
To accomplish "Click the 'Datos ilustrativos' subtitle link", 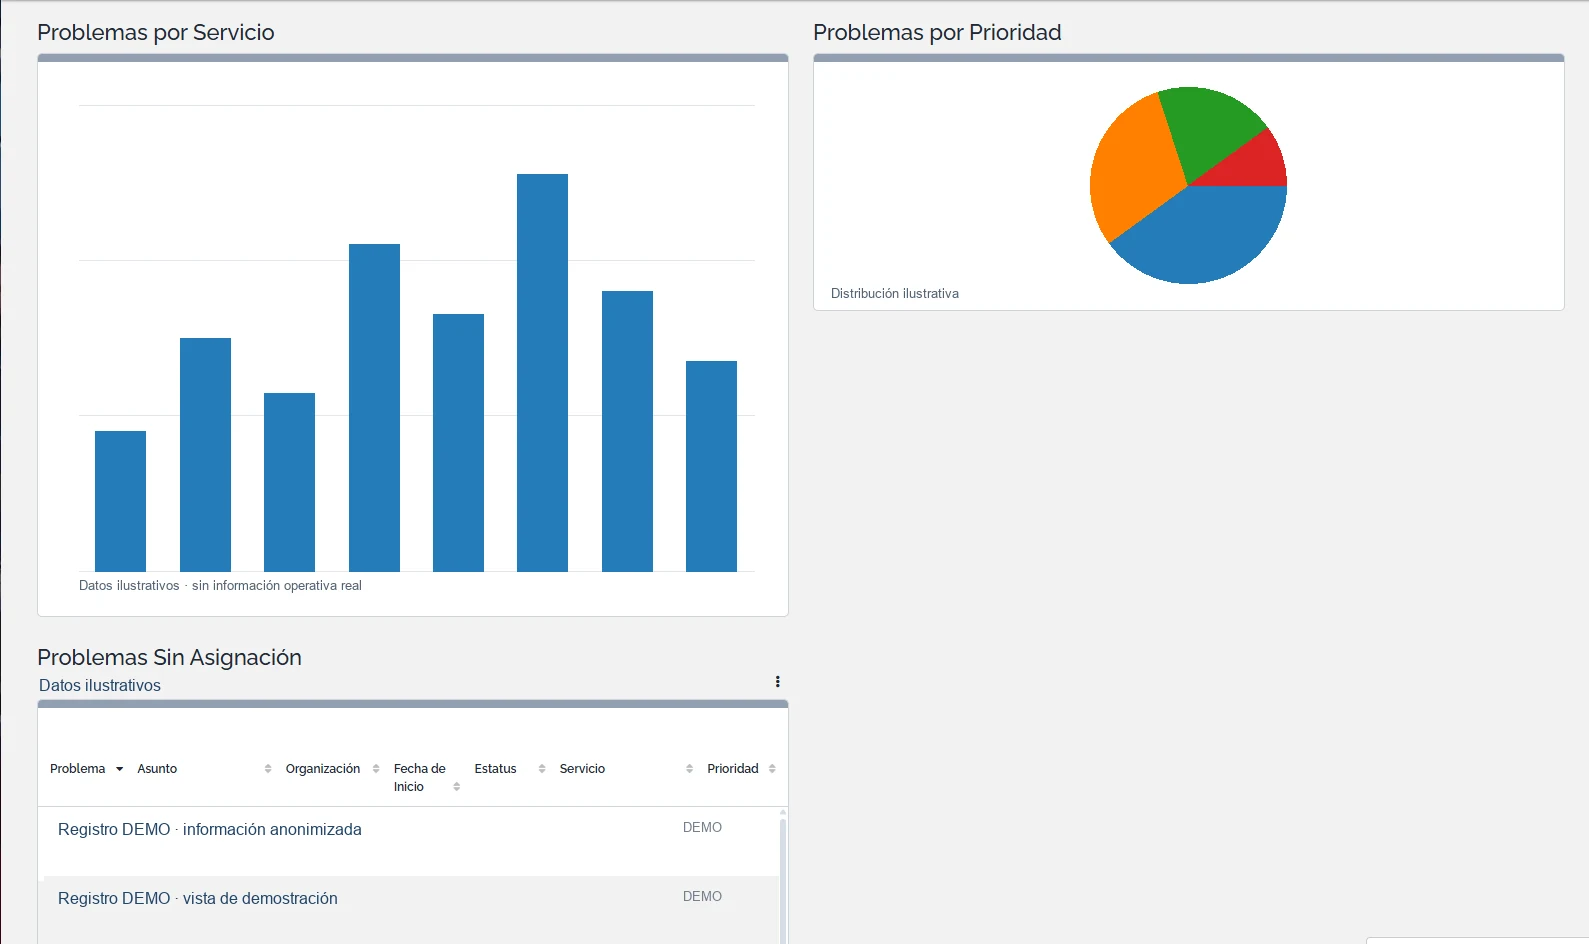I will (x=100, y=686).
